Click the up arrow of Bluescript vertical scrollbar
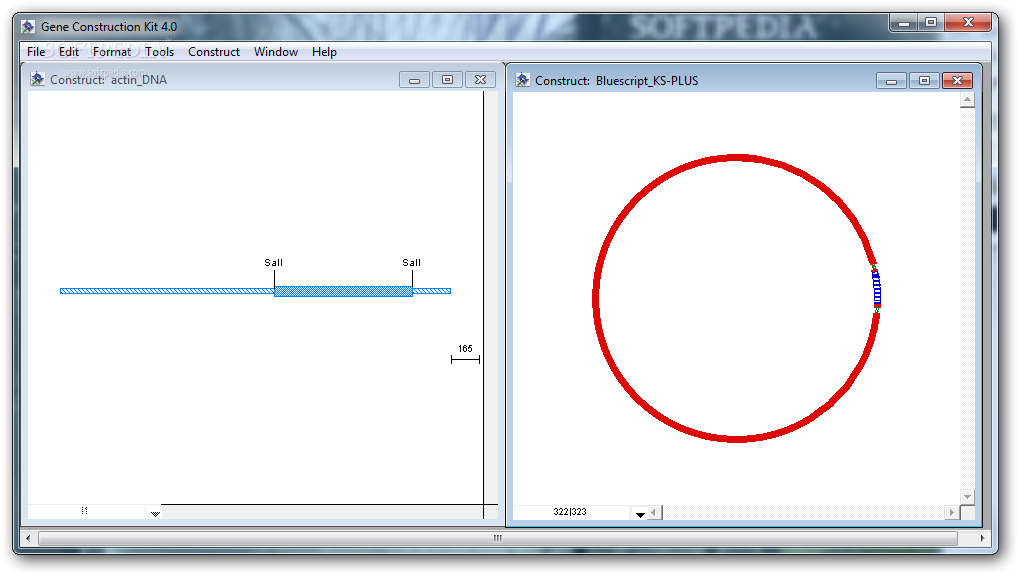The width and height of the screenshot is (1019, 575). (x=968, y=100)
